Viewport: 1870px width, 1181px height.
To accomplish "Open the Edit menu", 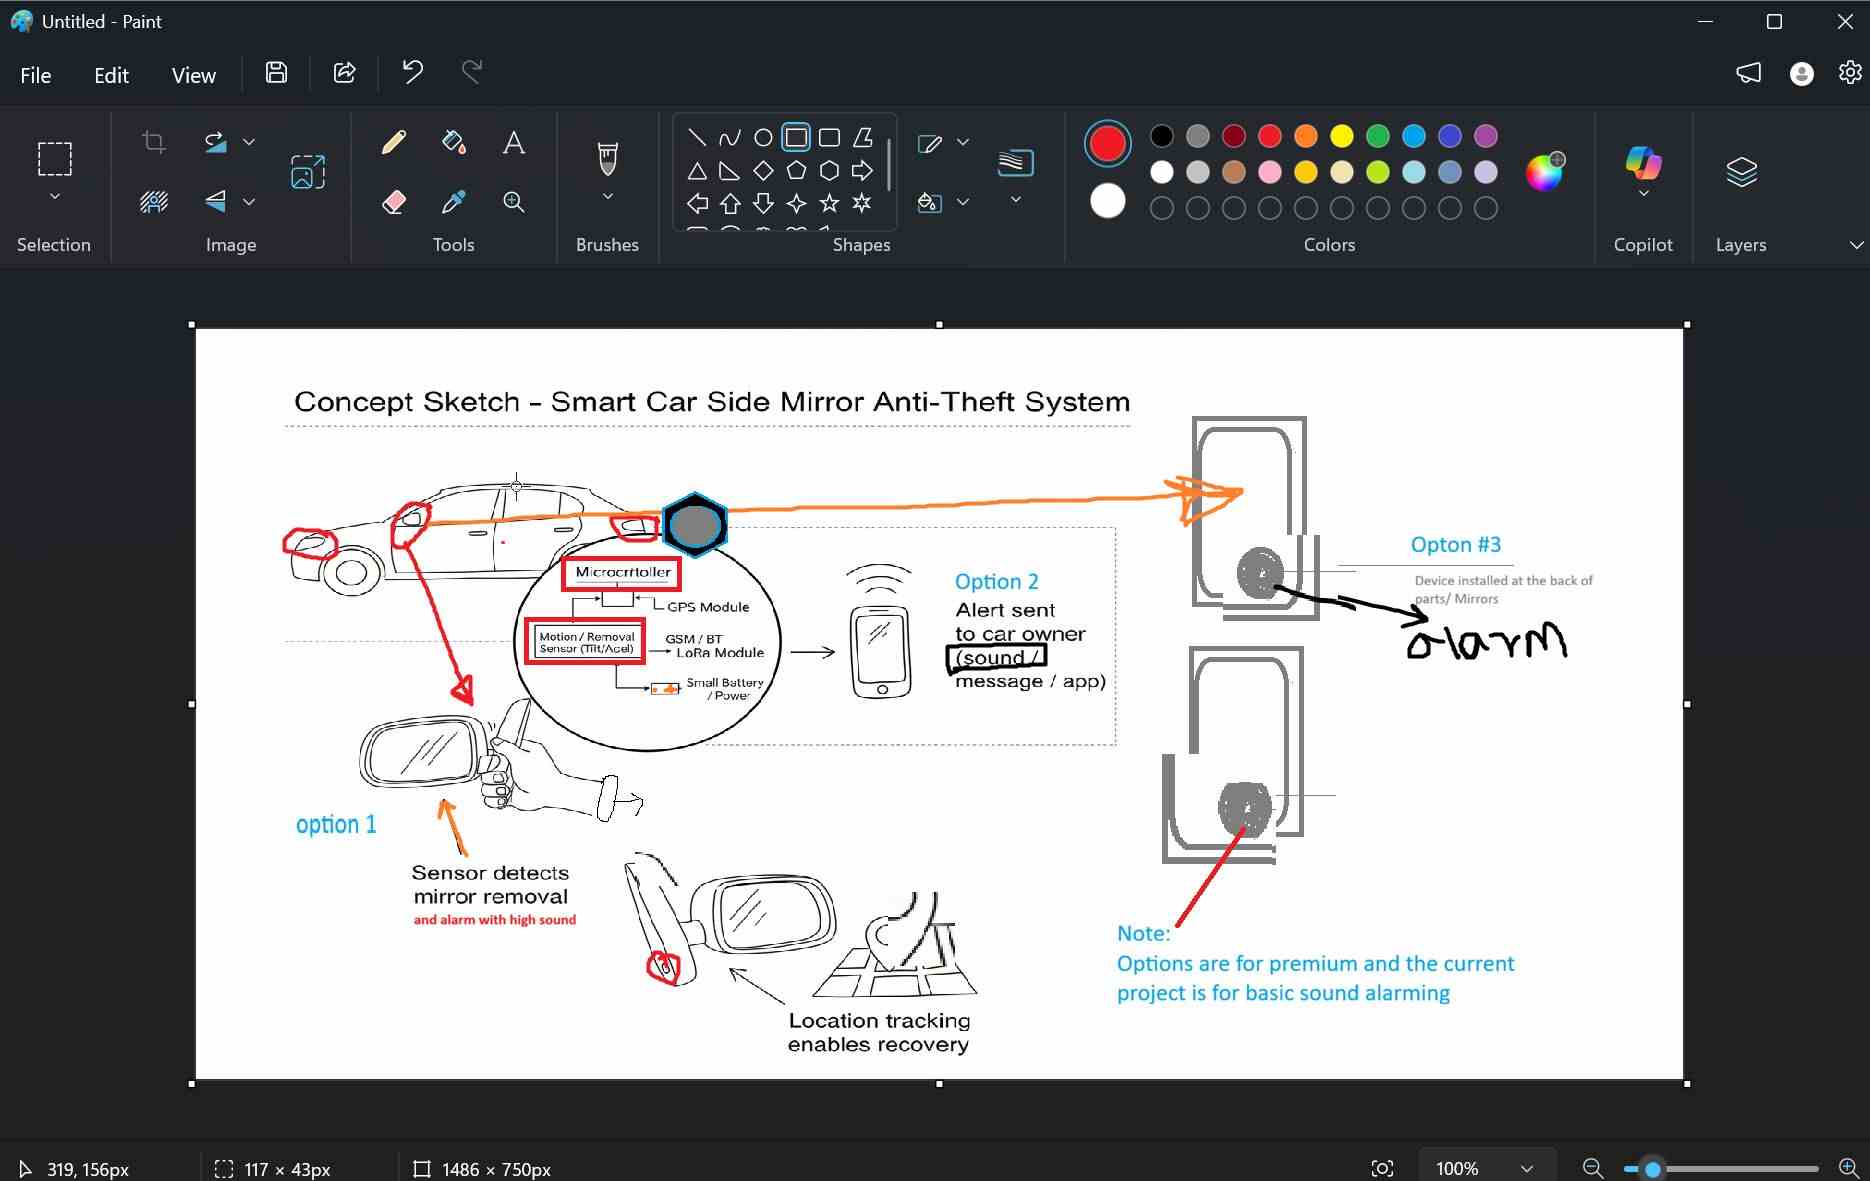I will (111, 75).
